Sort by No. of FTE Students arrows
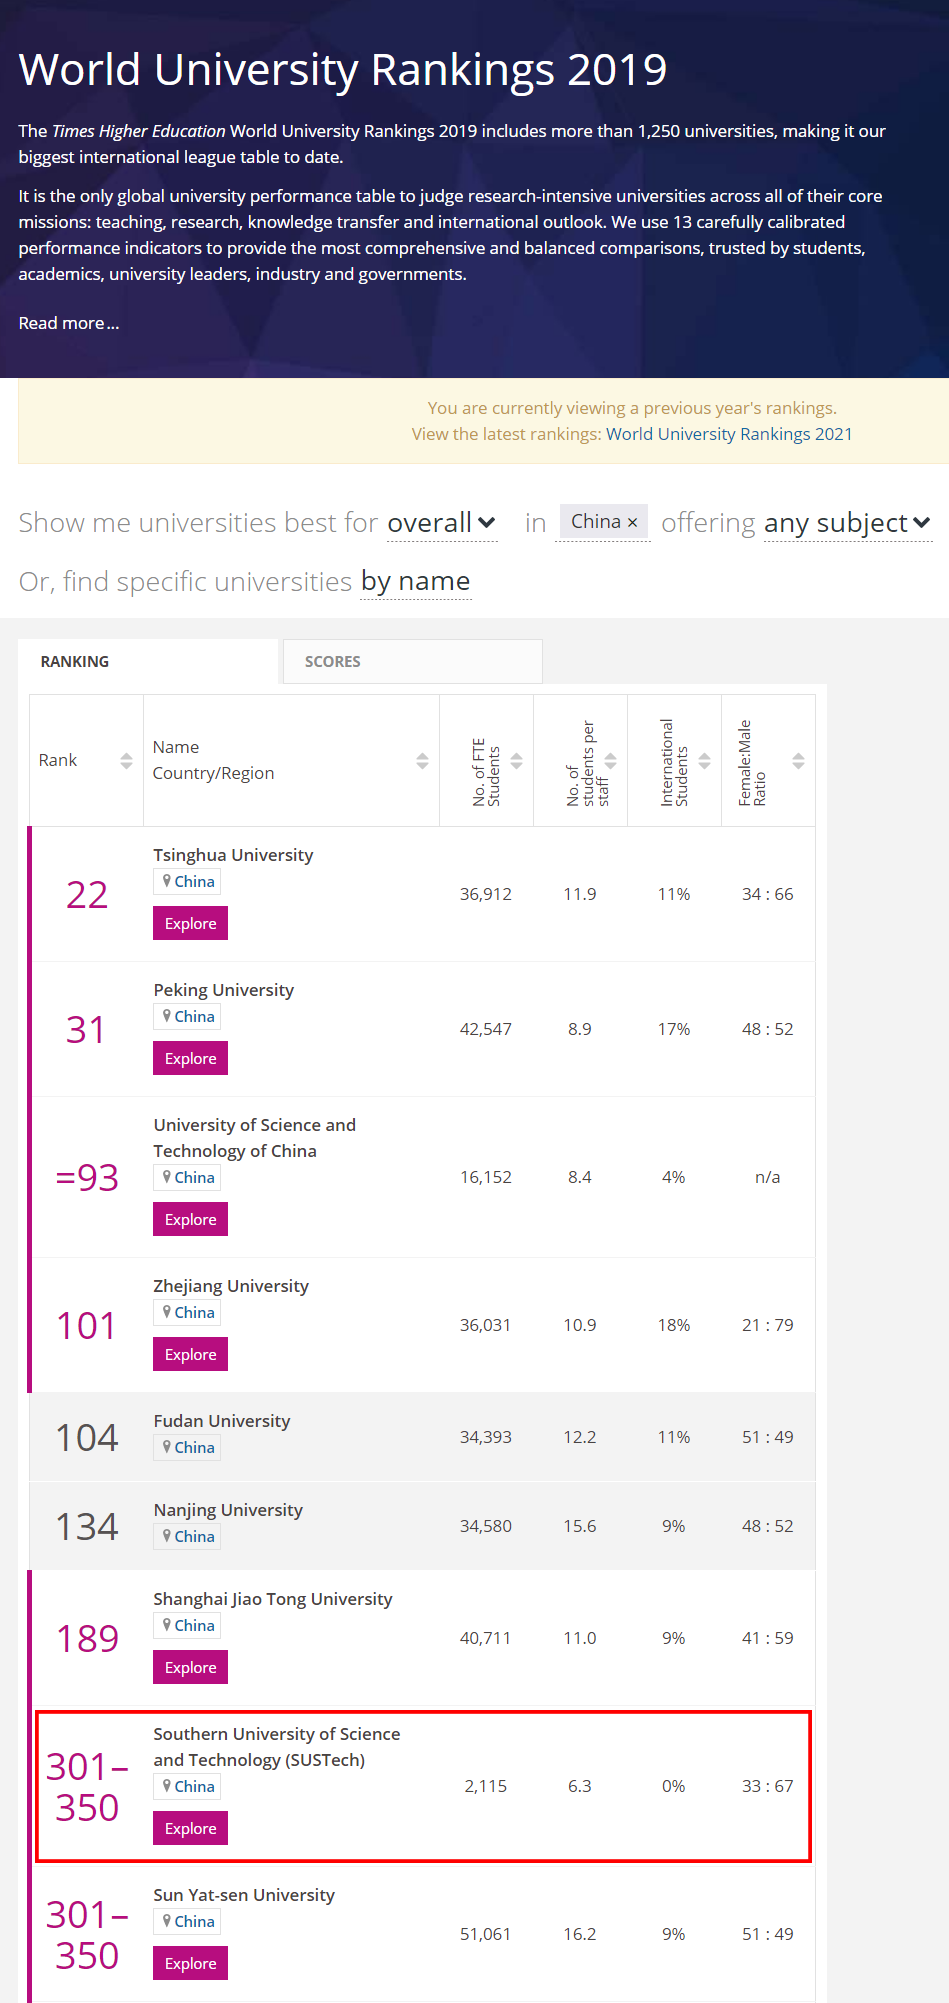The height and width of the screenshot is (2003, 949). click(x=516, y=761)
